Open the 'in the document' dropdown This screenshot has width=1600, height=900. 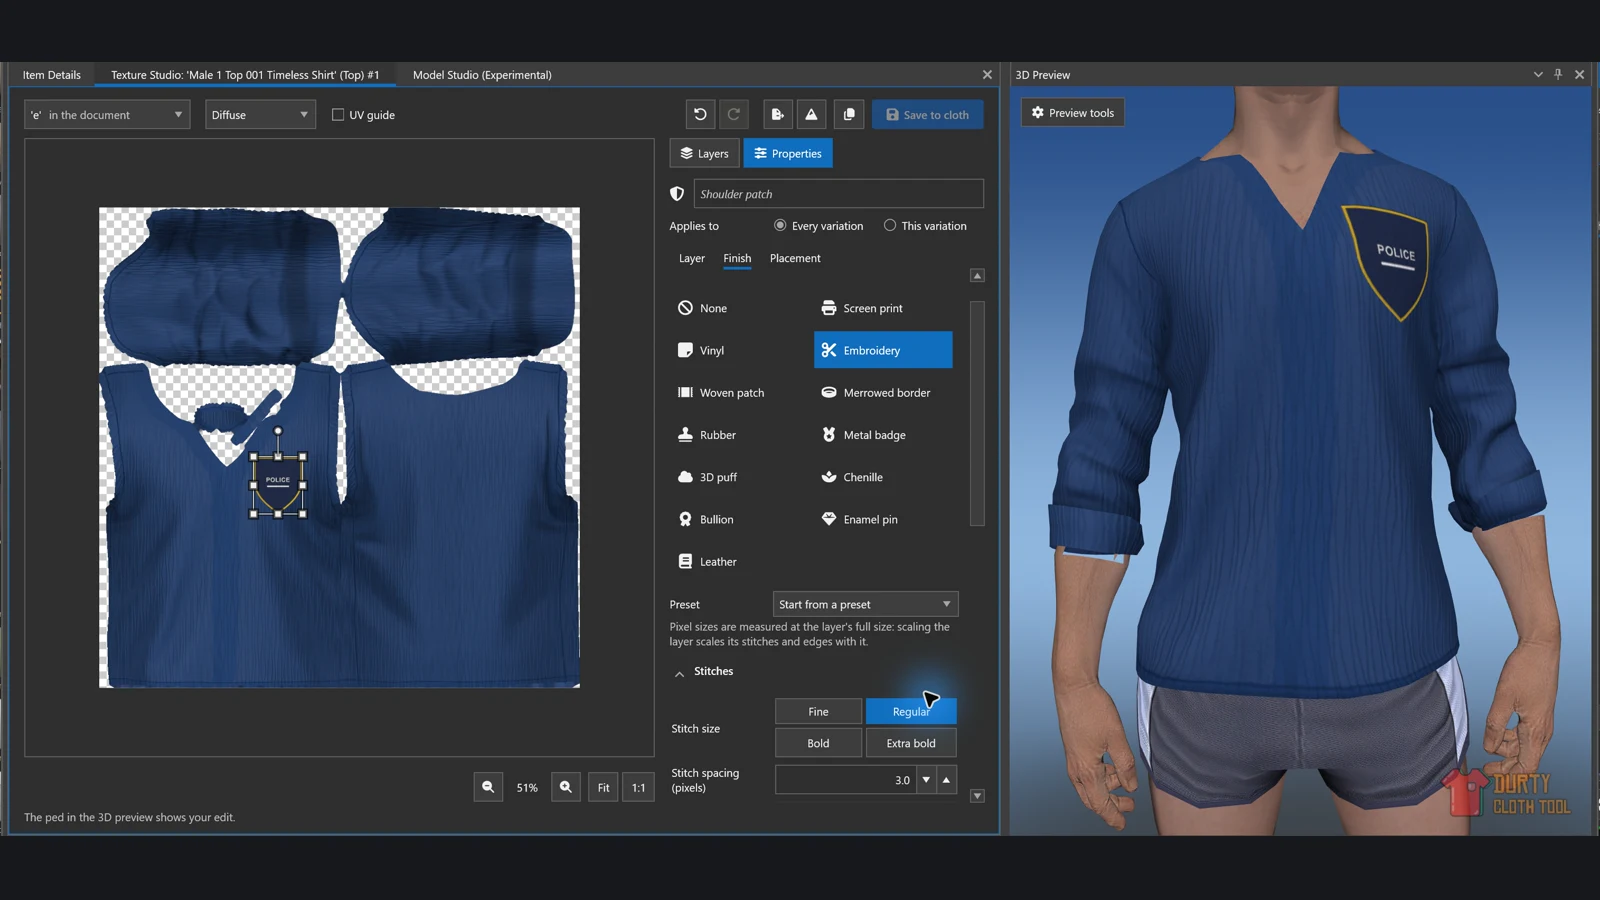point(107,115)
